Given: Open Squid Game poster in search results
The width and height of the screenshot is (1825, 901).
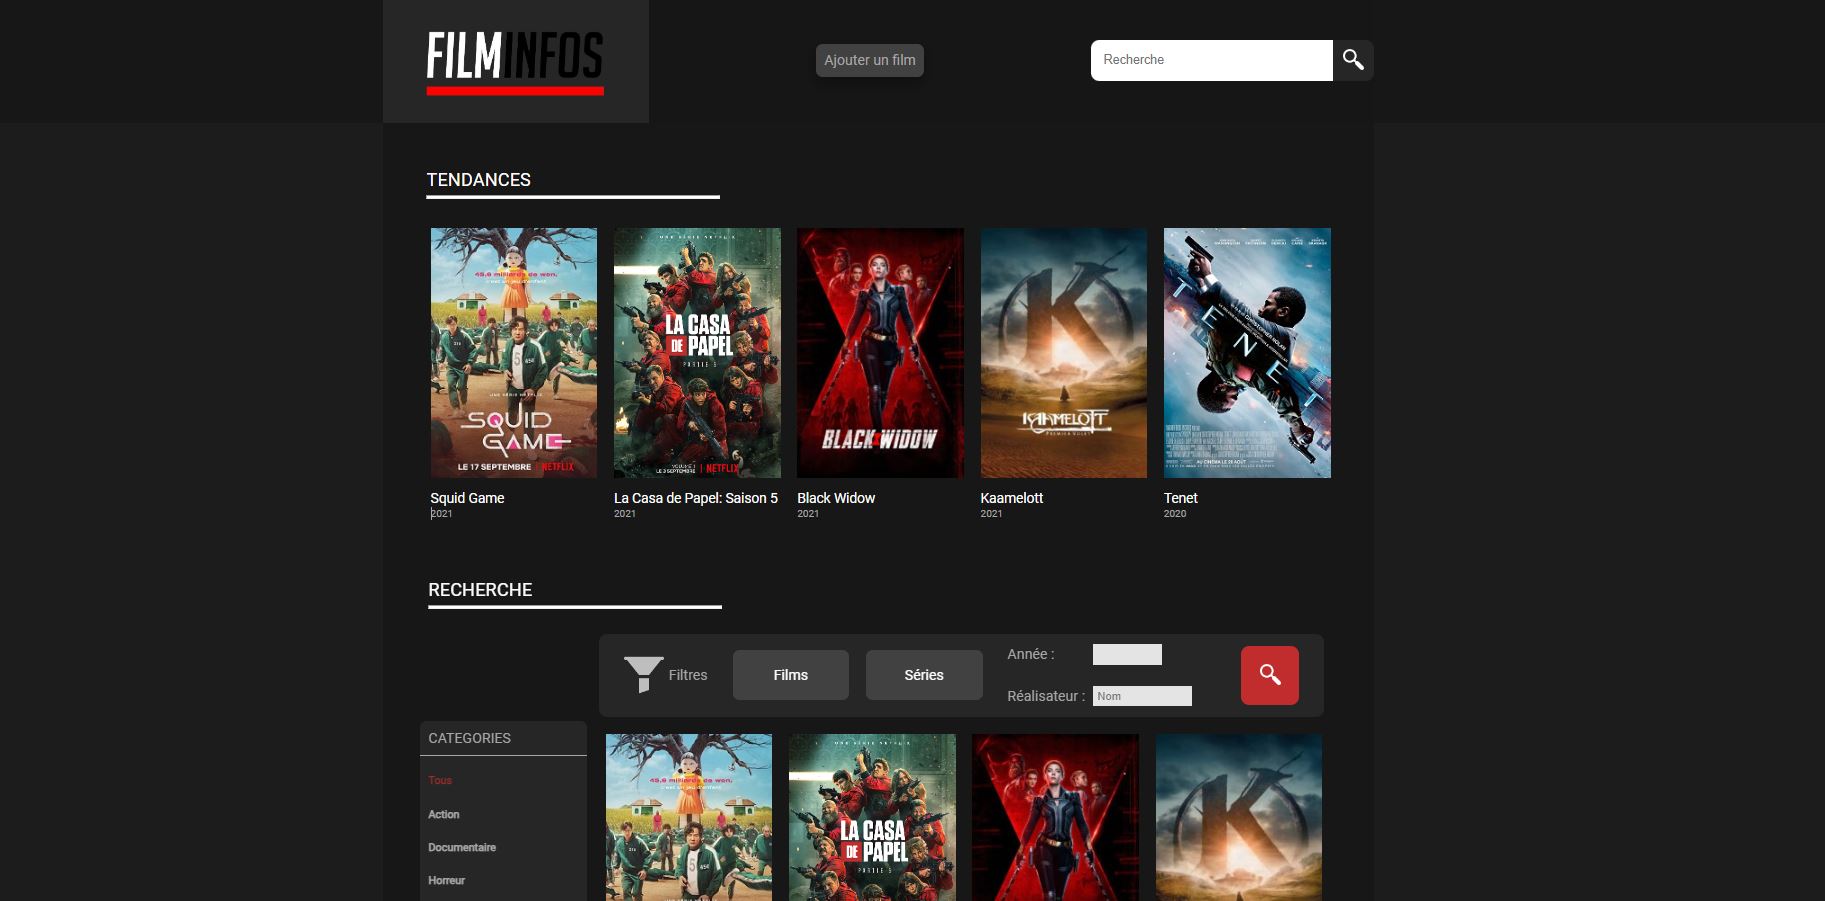Looking at the screenshot, I should pyautogui.click(x=689, y=818).
